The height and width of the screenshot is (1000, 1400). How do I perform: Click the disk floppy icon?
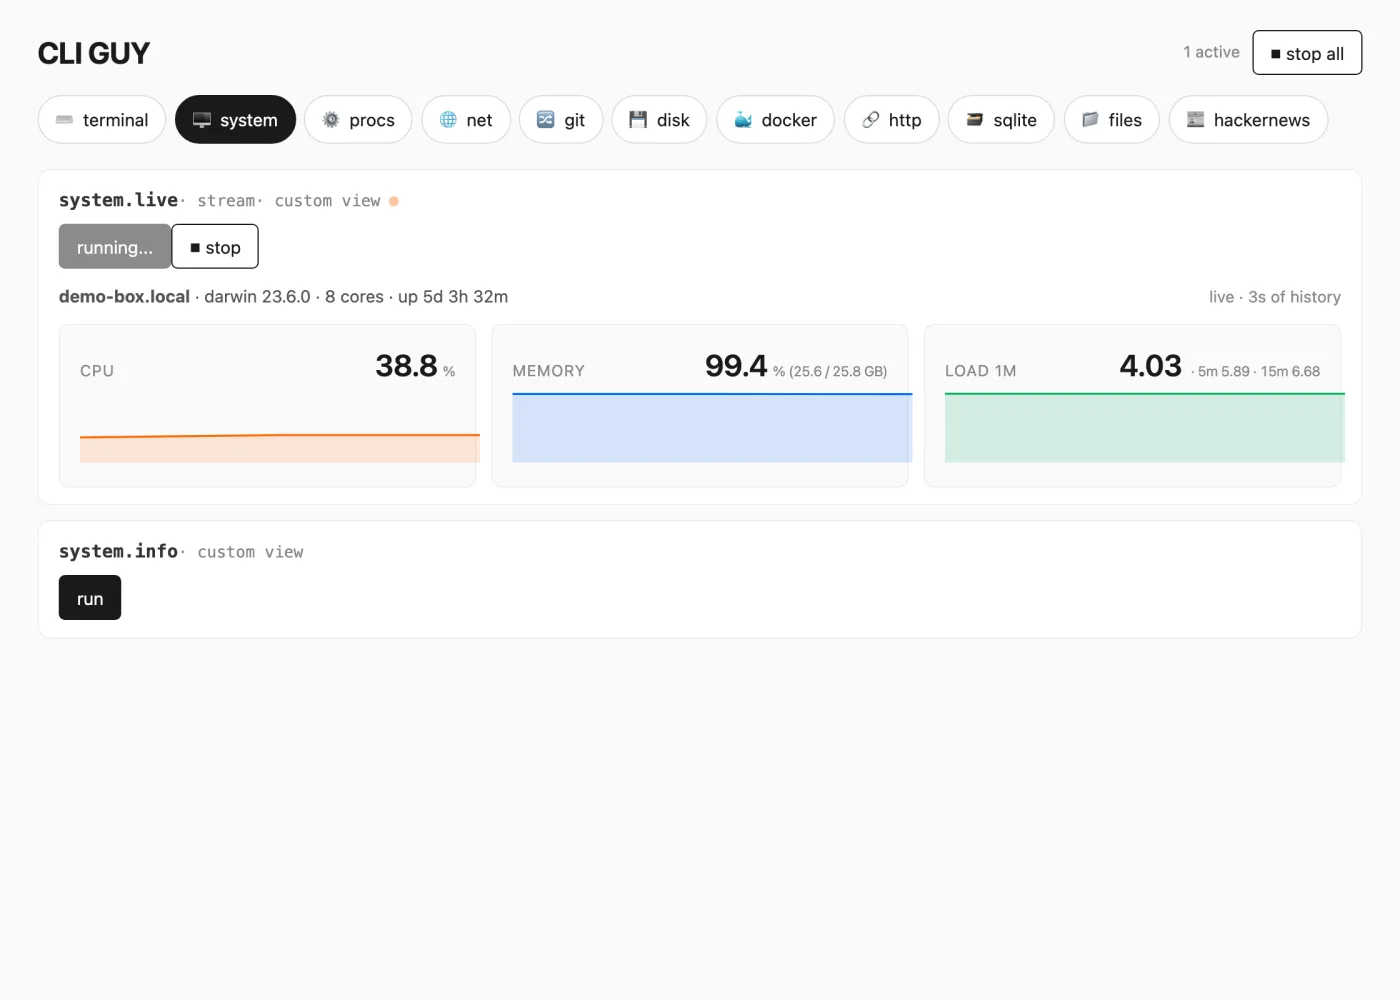pos(638,120)
